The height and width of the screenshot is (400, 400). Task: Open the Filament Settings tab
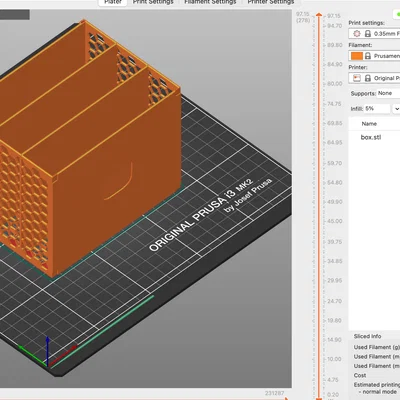(x=210, y=2)
